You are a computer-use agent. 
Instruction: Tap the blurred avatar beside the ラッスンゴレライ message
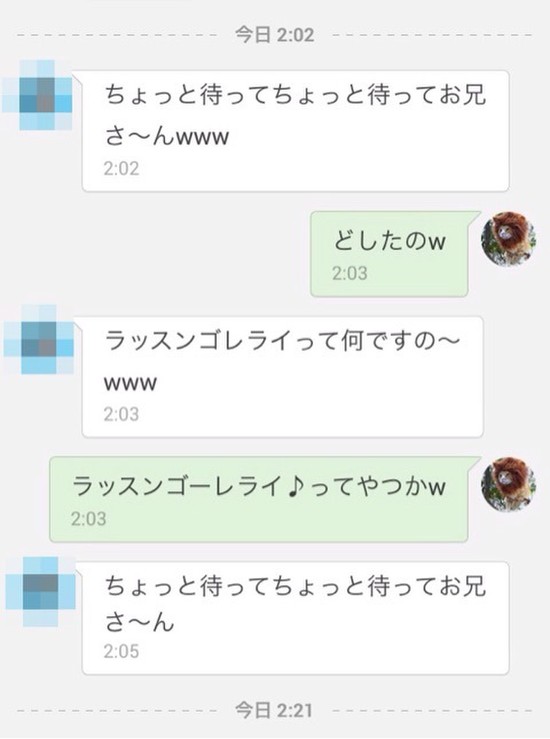tap(39, 339)
